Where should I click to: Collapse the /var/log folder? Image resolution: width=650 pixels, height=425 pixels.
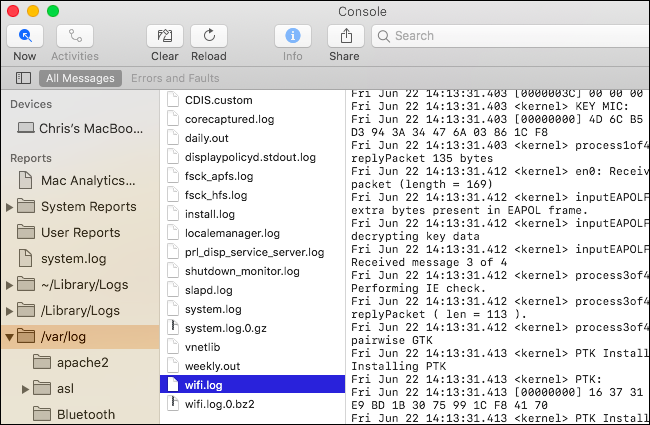(10, 337)
